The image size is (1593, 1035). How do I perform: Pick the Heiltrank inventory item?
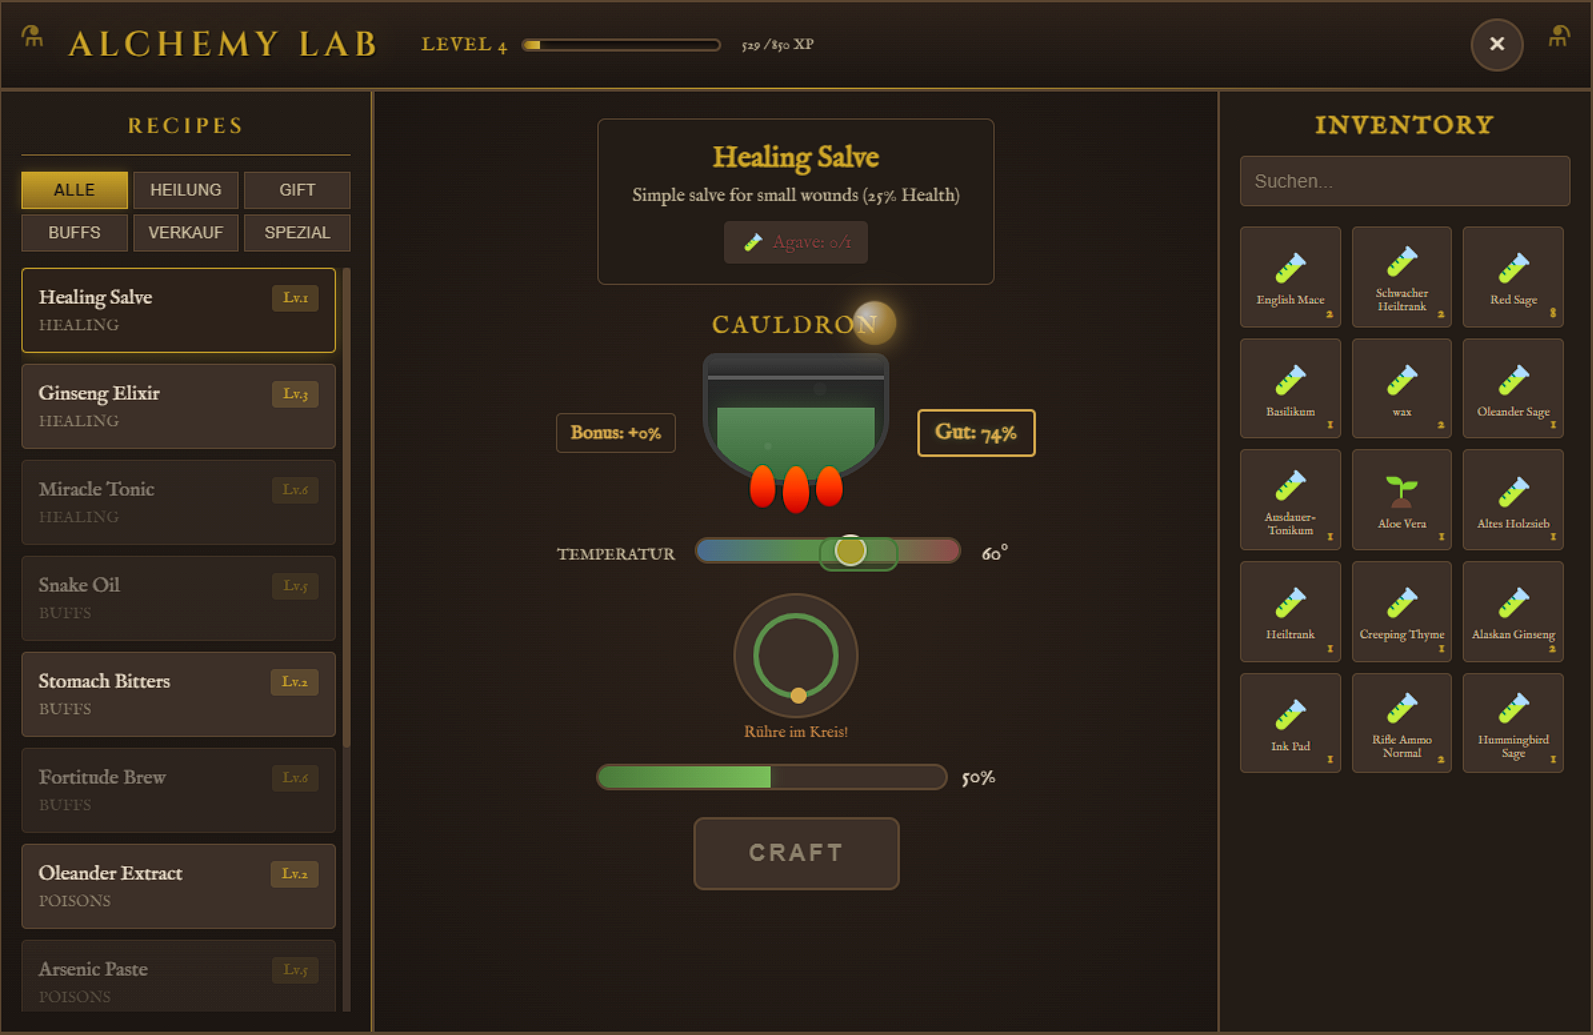pos(1290,611)
